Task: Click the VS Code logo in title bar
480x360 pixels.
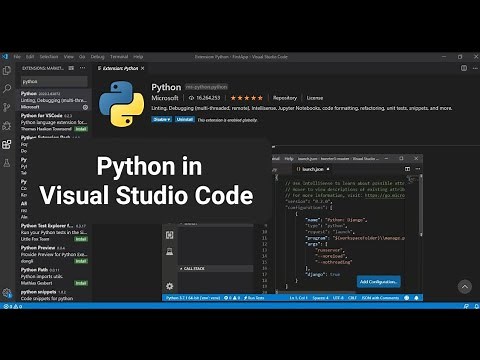Action: pos(5,56)
